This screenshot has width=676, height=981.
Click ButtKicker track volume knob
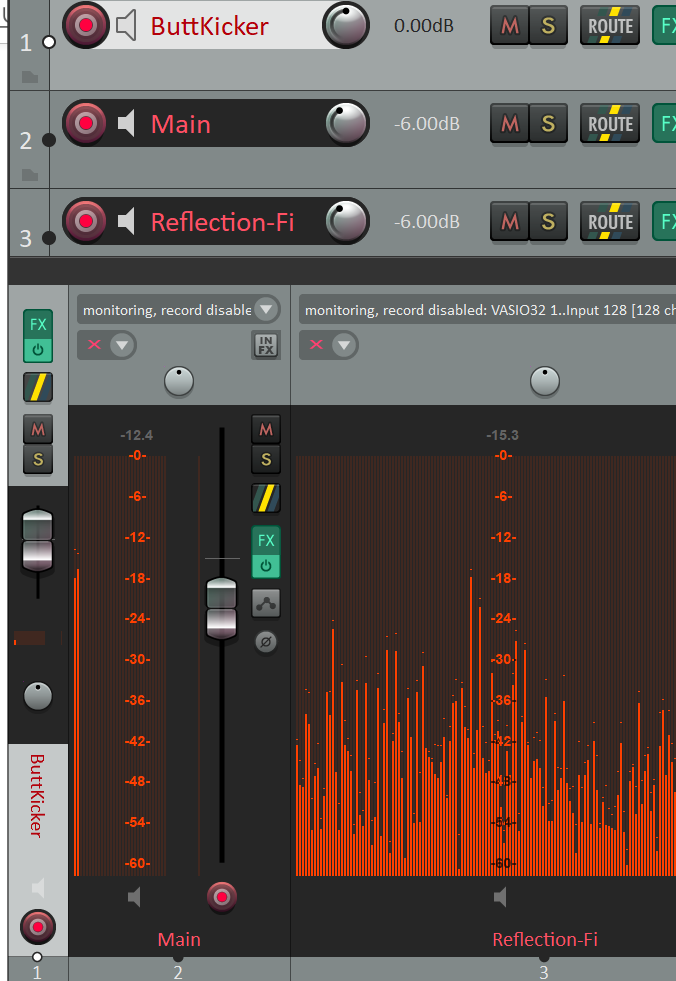tap(346, 25)
